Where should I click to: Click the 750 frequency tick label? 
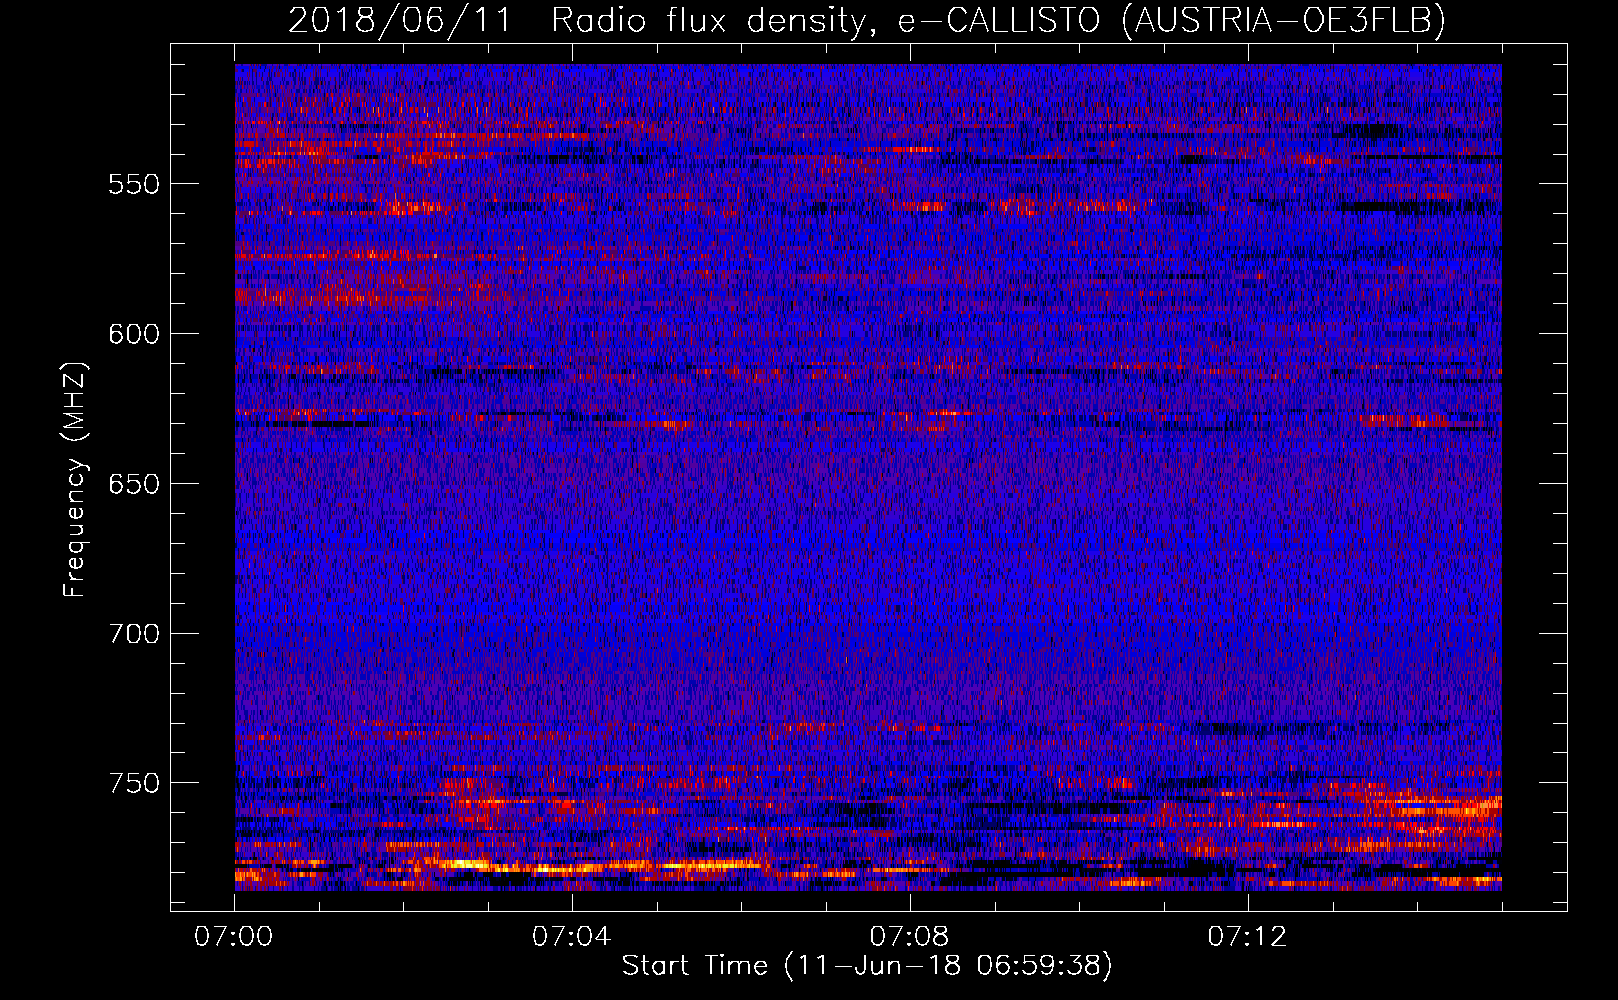(x=134, y=783)
